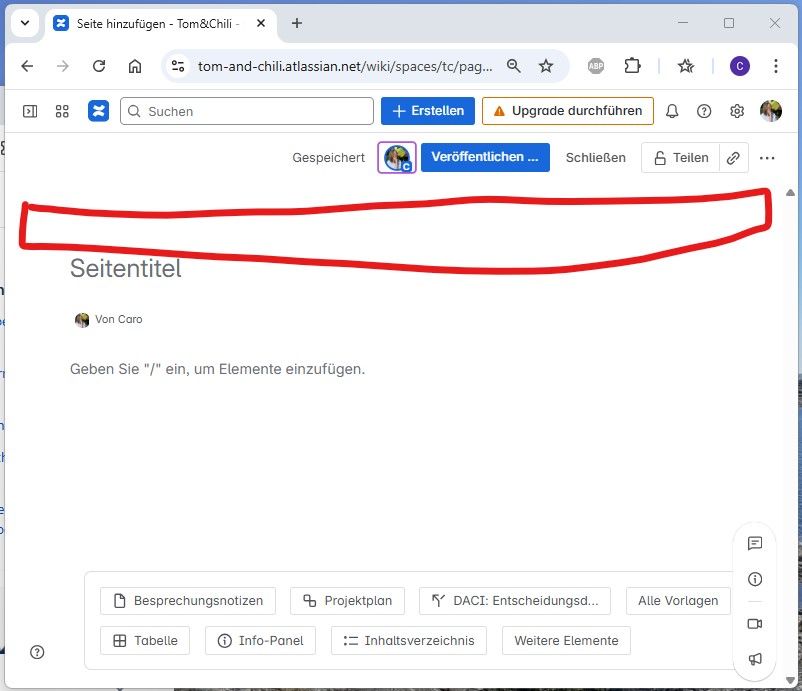802x691 pixels.
Task: Click the scrollbar up arrow
Action: [x=790, y=193]
